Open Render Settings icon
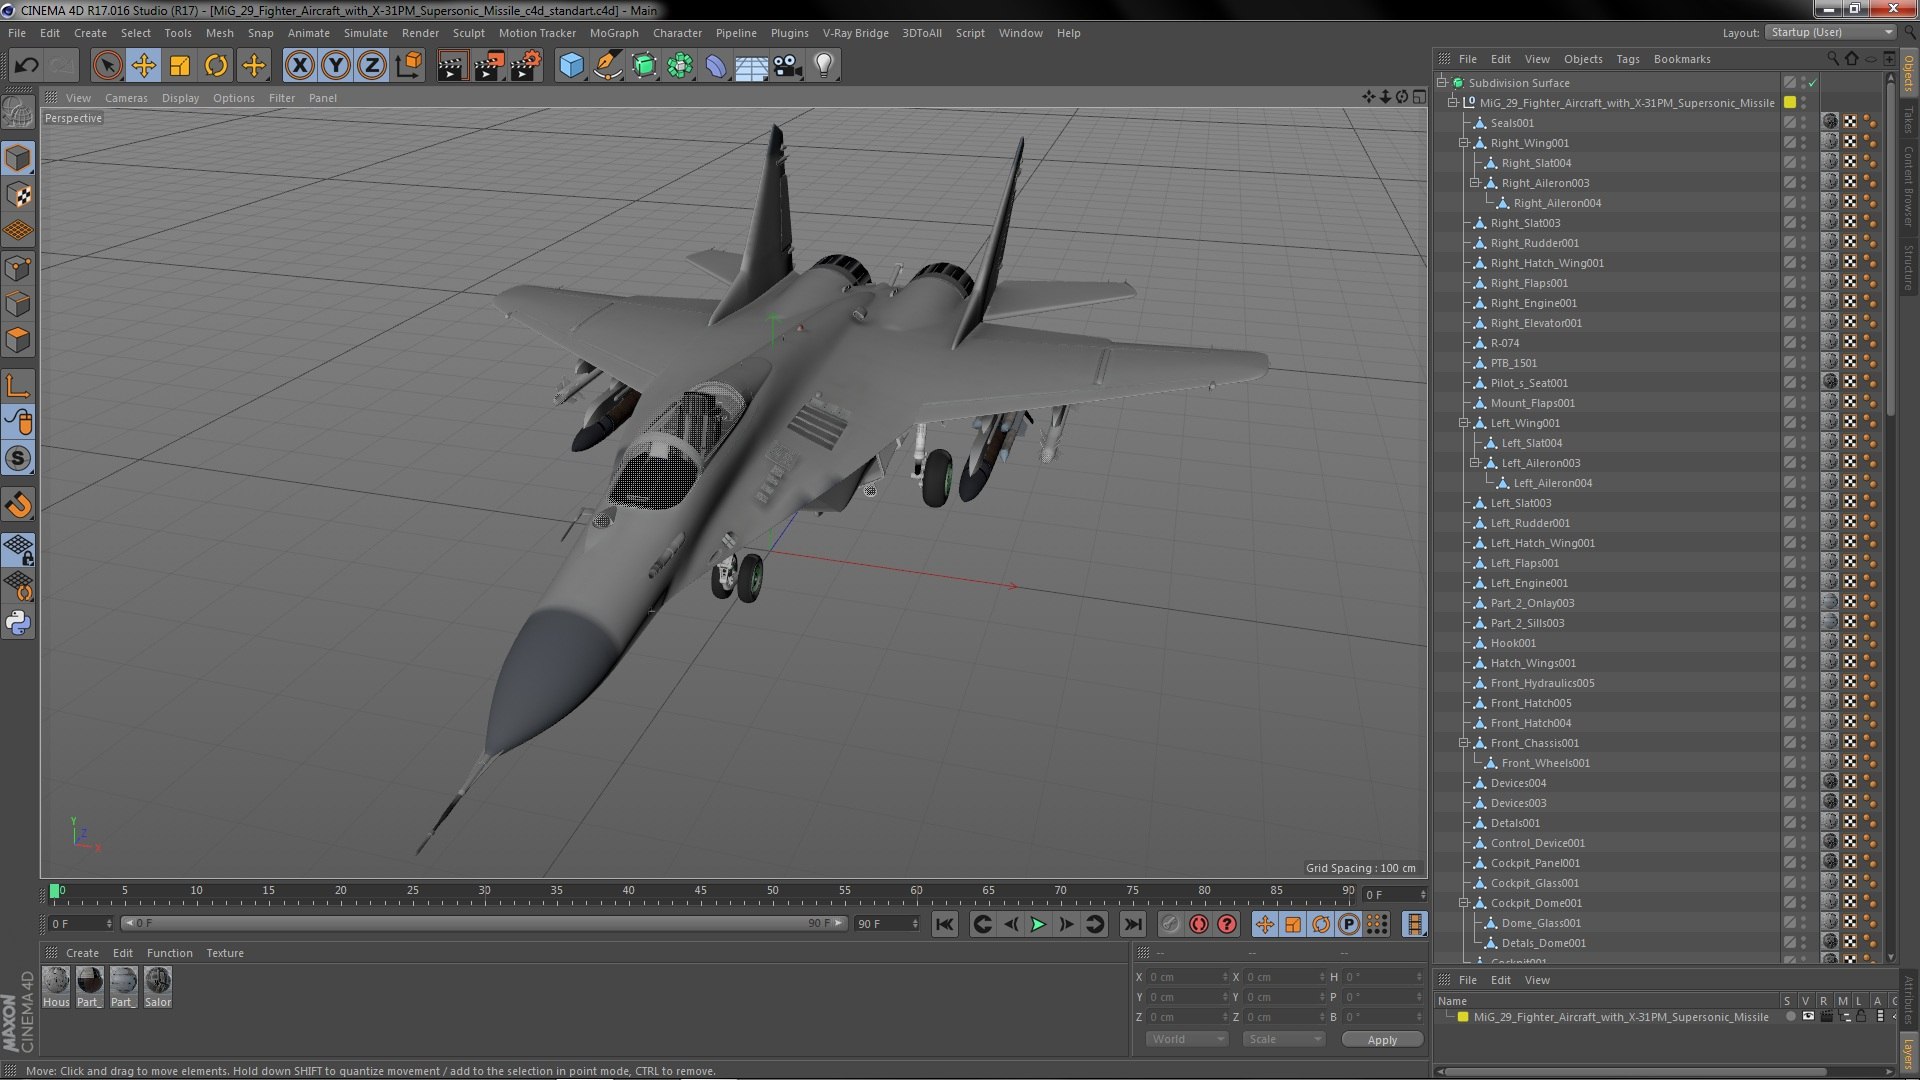 [525, 66]
